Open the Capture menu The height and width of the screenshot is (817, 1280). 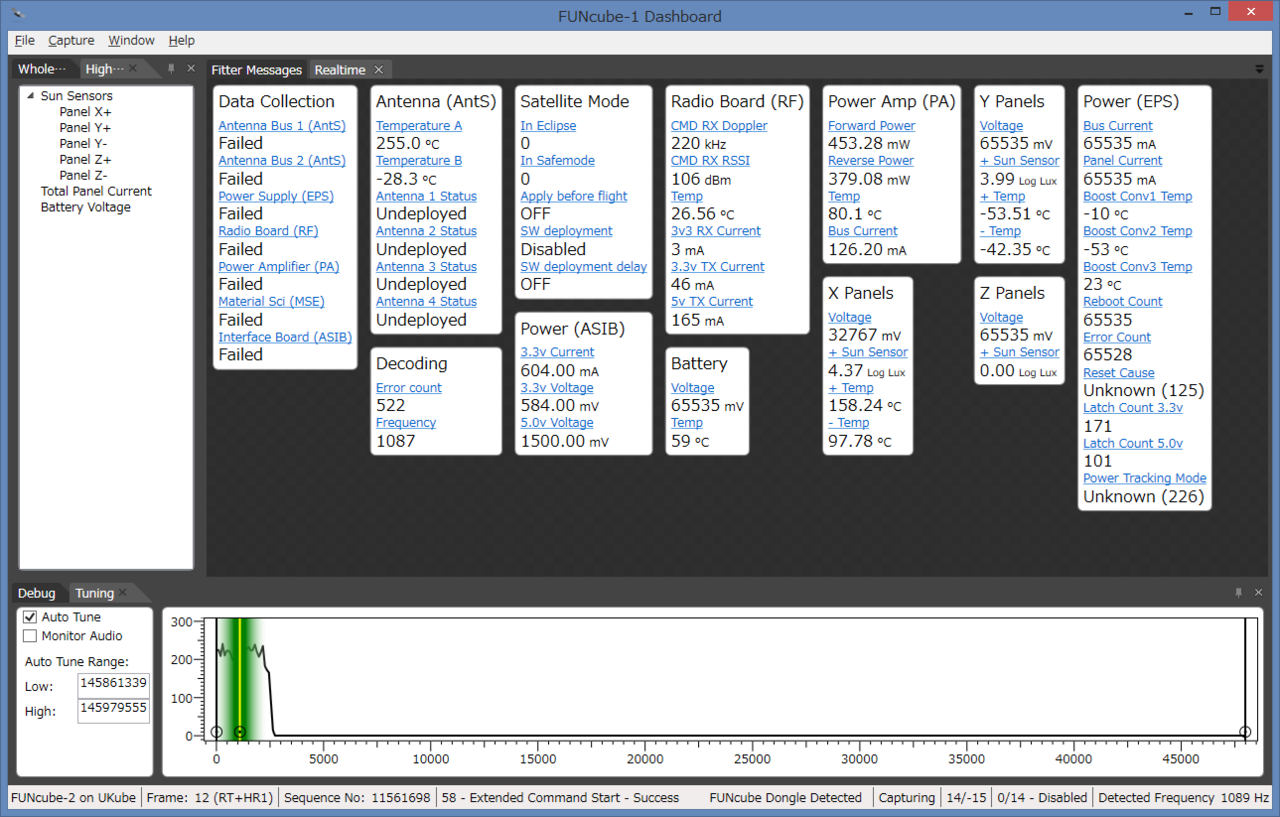[71, 40]
